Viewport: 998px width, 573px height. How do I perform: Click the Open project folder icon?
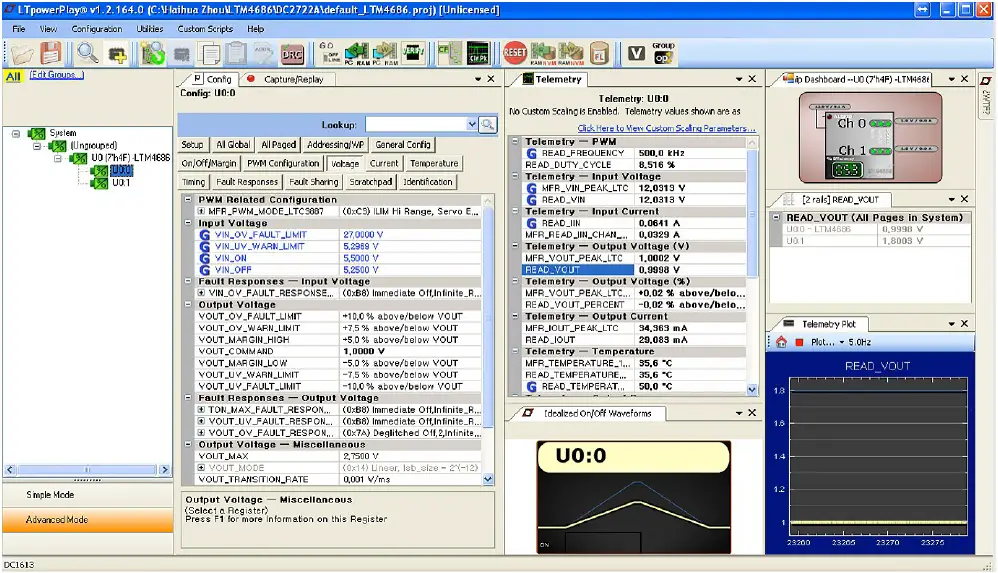tap(22, 53)
